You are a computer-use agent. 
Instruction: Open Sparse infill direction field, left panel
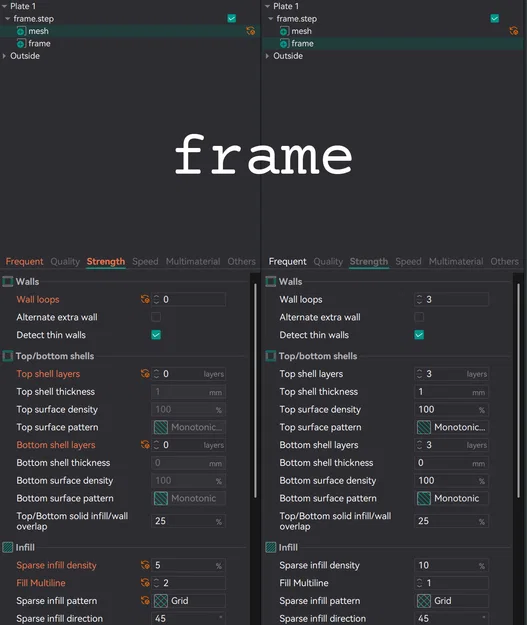click(189, 618)
